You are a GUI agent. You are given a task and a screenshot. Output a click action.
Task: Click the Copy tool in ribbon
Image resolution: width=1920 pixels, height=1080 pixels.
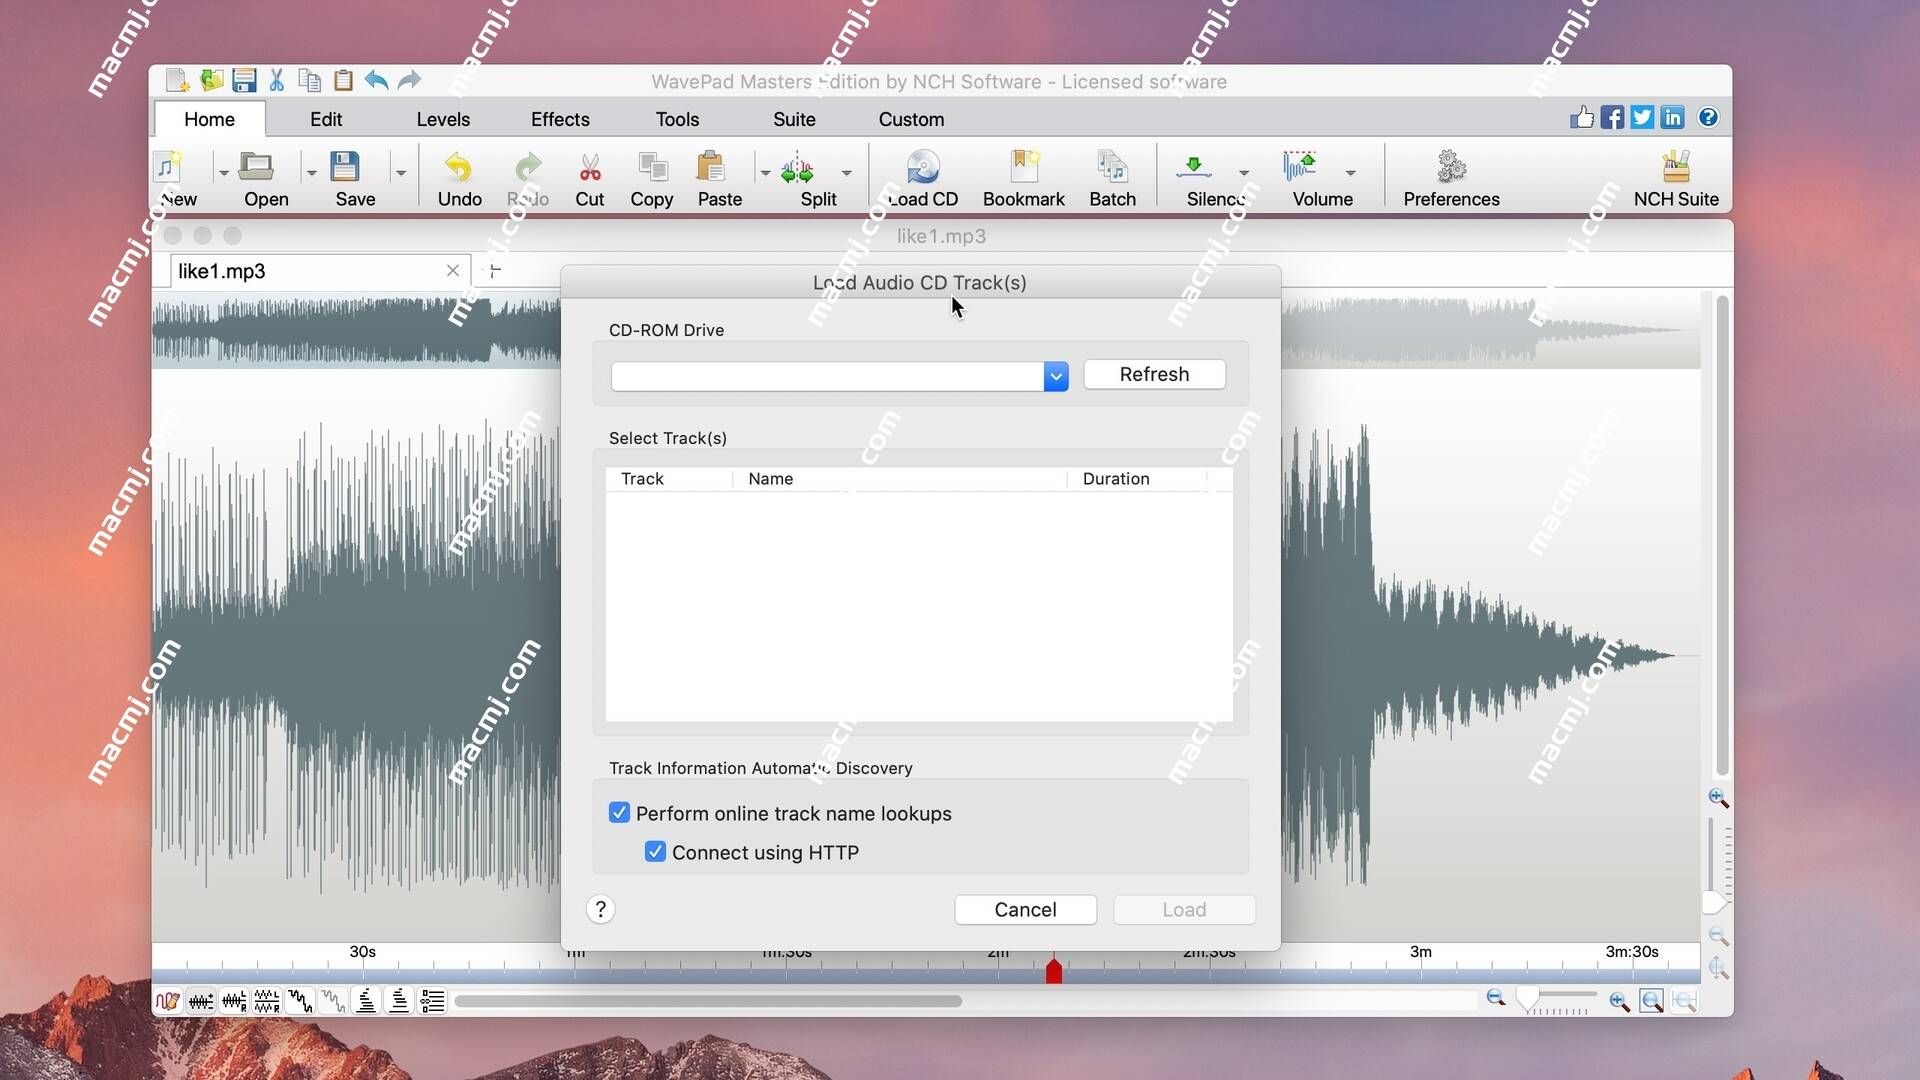click(x=652, y=179)
